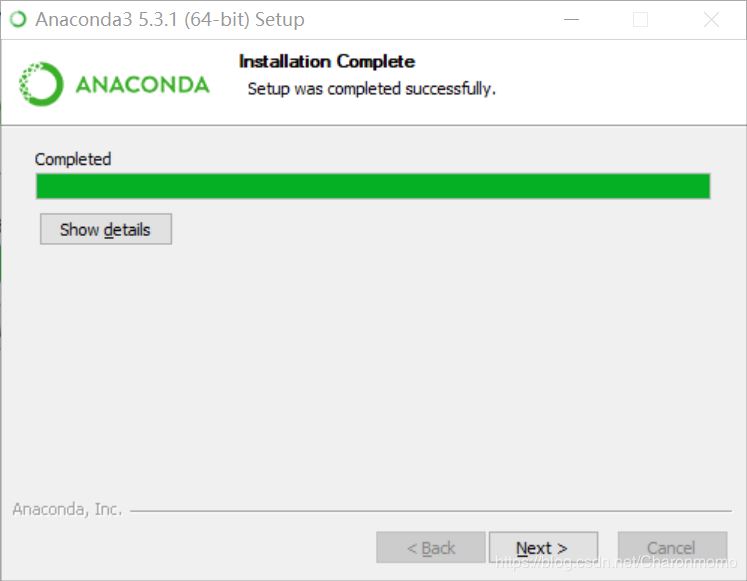
Task: Click the separator line beside Anaconda, Inc.
Action: pos(431,511)
